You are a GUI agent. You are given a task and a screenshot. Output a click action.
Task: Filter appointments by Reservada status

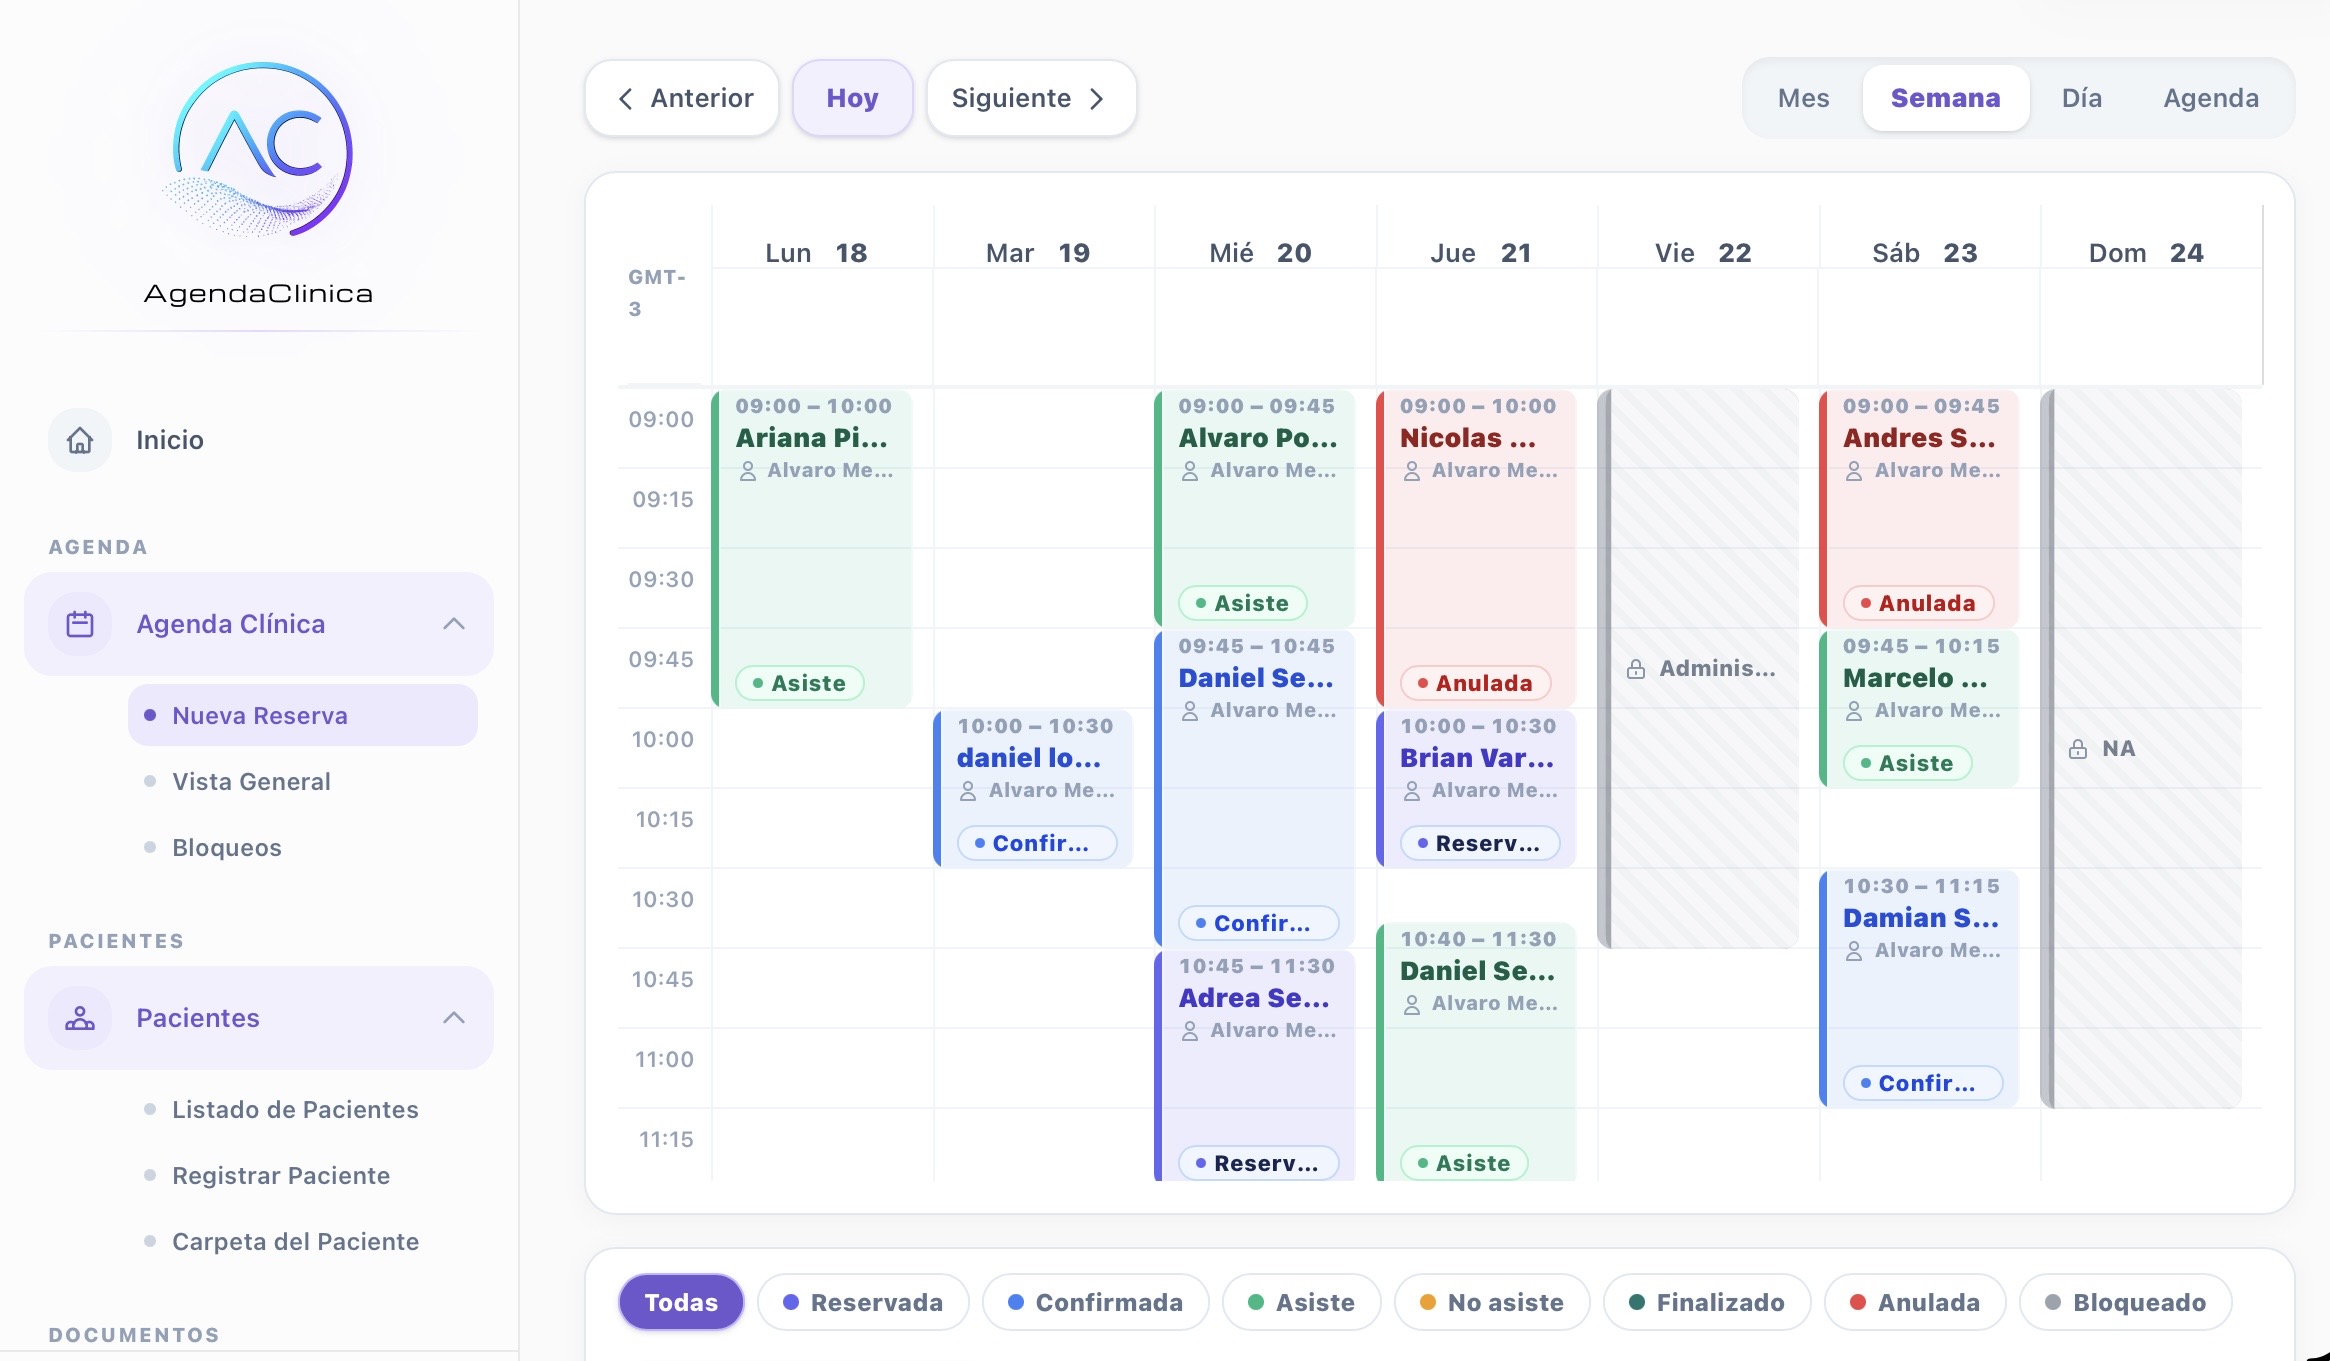(863, 1302)
